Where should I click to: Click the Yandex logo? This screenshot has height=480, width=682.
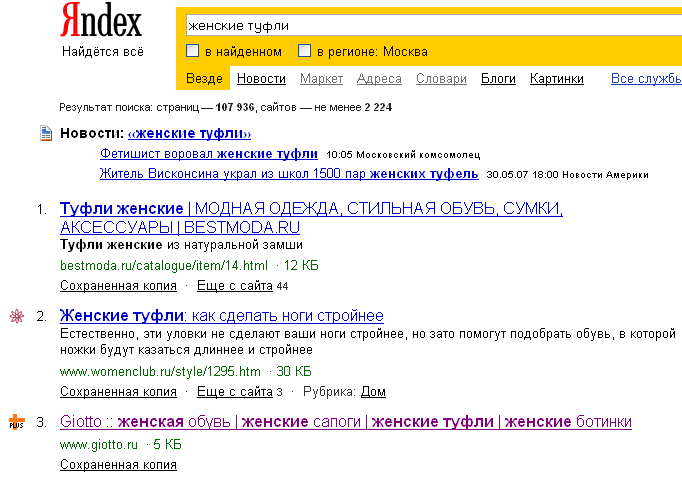click(x=101, y=20)
